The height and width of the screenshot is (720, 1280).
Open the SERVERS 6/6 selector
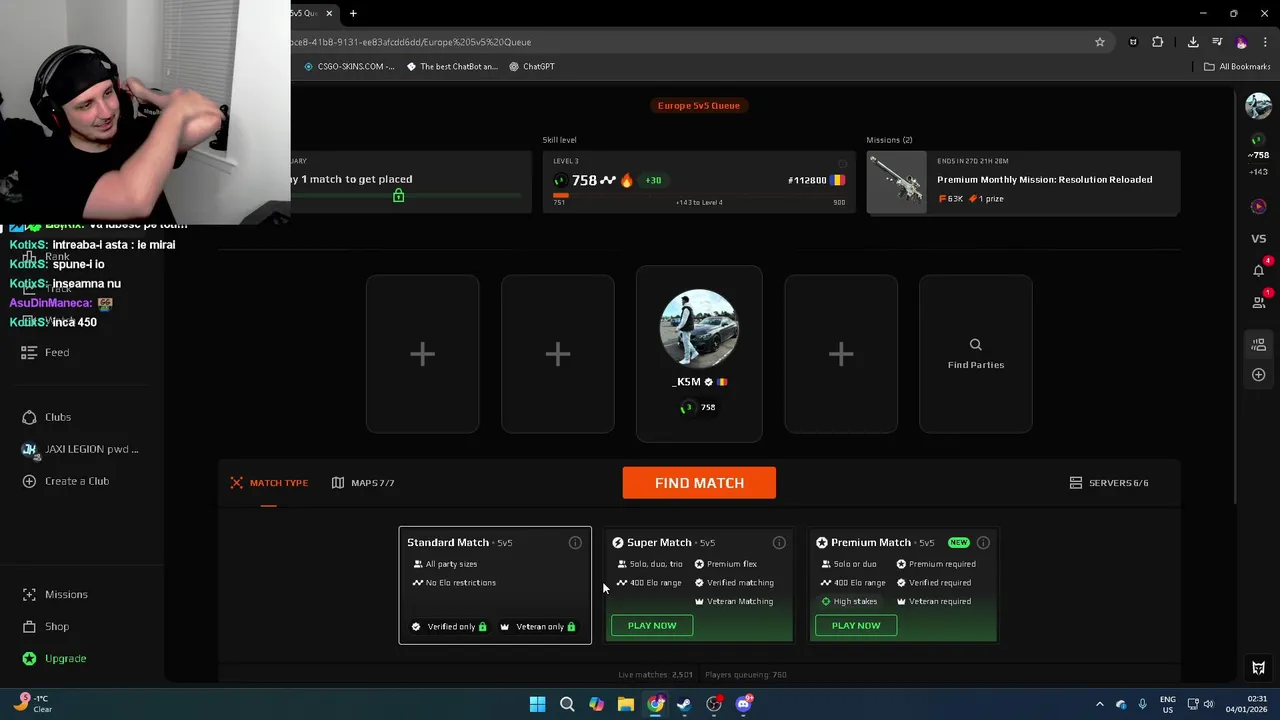pyautogui.click(x=1109, y=483)
